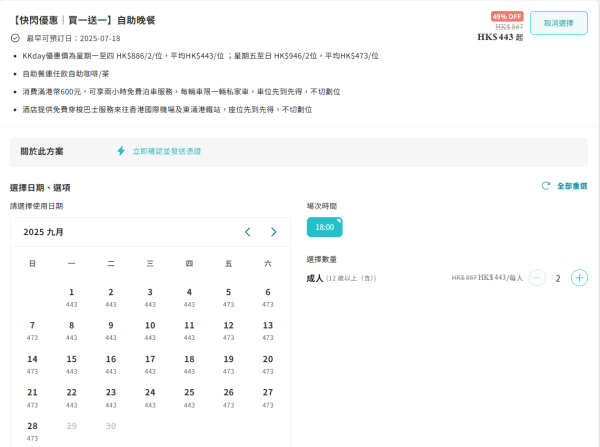Image resolution: width=600 pixels, height=447 pixels.
Task: Click the KKday優惠價 pricing bullet
Action: (x=200, y=56)
